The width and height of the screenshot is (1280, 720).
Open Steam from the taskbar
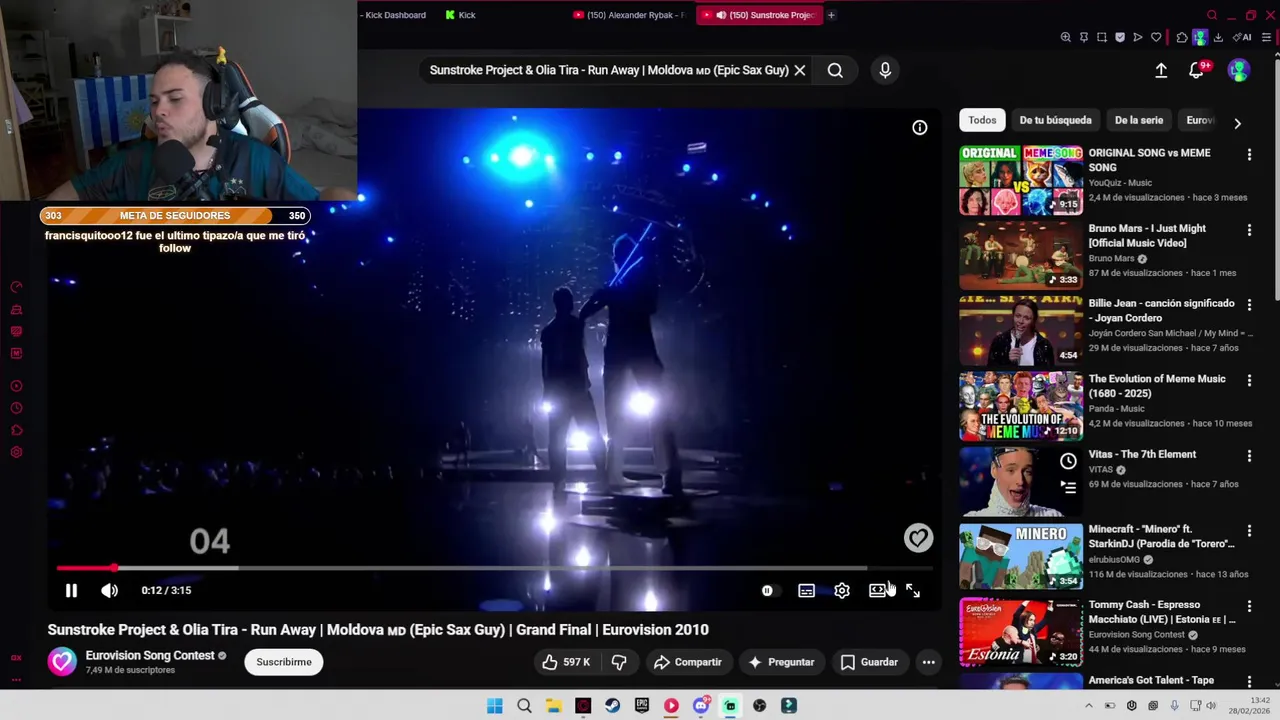[x=612, y=706]
